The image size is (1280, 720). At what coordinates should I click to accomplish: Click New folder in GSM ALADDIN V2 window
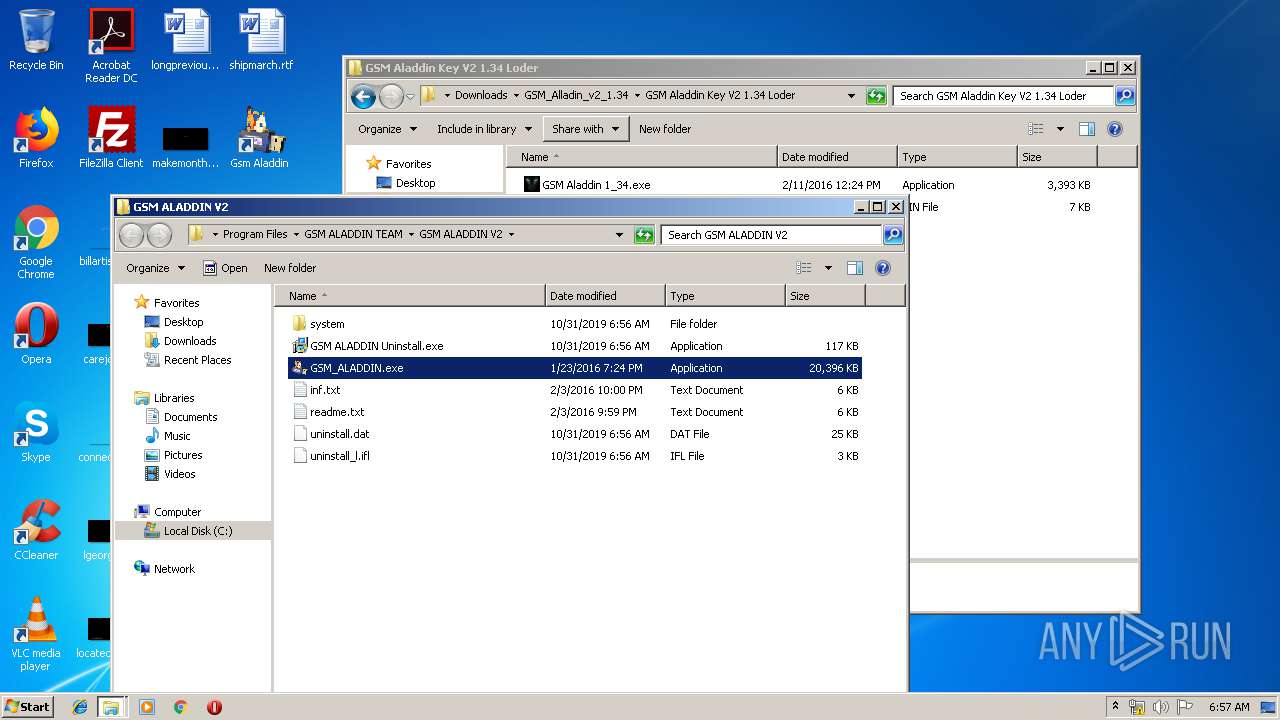290,268
